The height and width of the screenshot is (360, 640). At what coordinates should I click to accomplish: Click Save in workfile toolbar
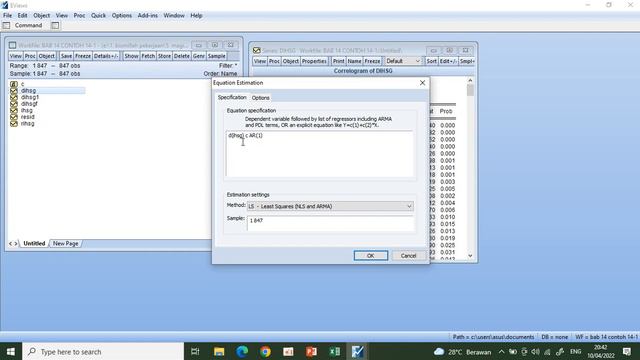[x=66, y=56]
